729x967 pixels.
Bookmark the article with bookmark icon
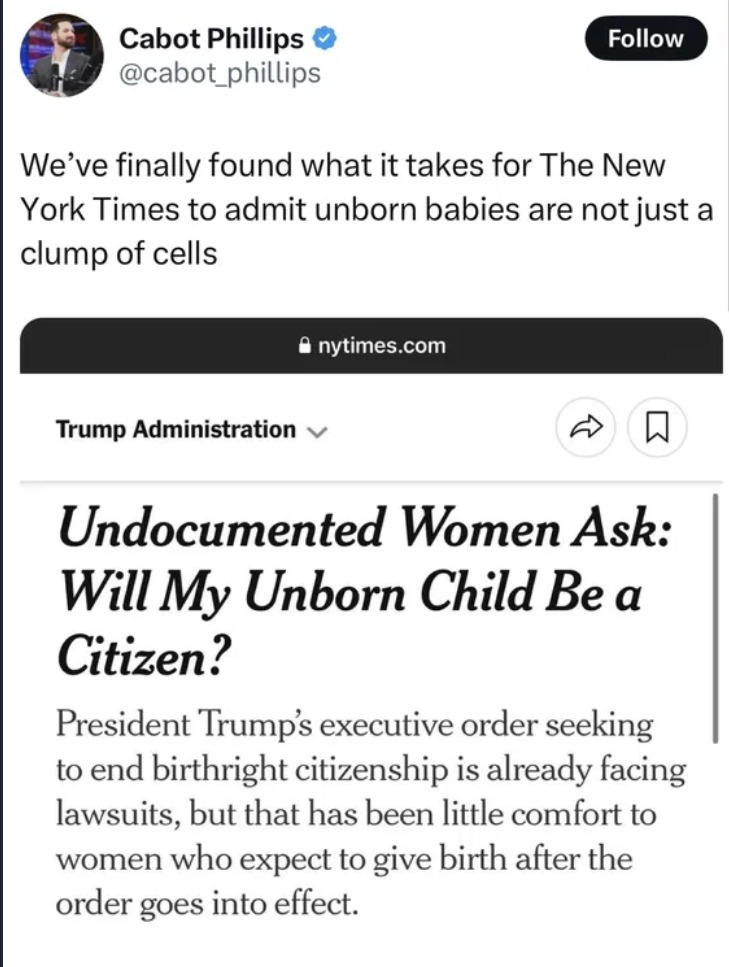click(x=657, y=427)
